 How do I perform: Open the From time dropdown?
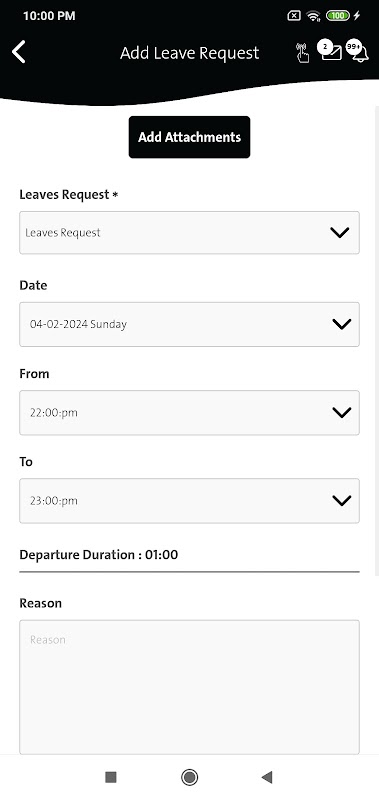click(x=189, y=413)
